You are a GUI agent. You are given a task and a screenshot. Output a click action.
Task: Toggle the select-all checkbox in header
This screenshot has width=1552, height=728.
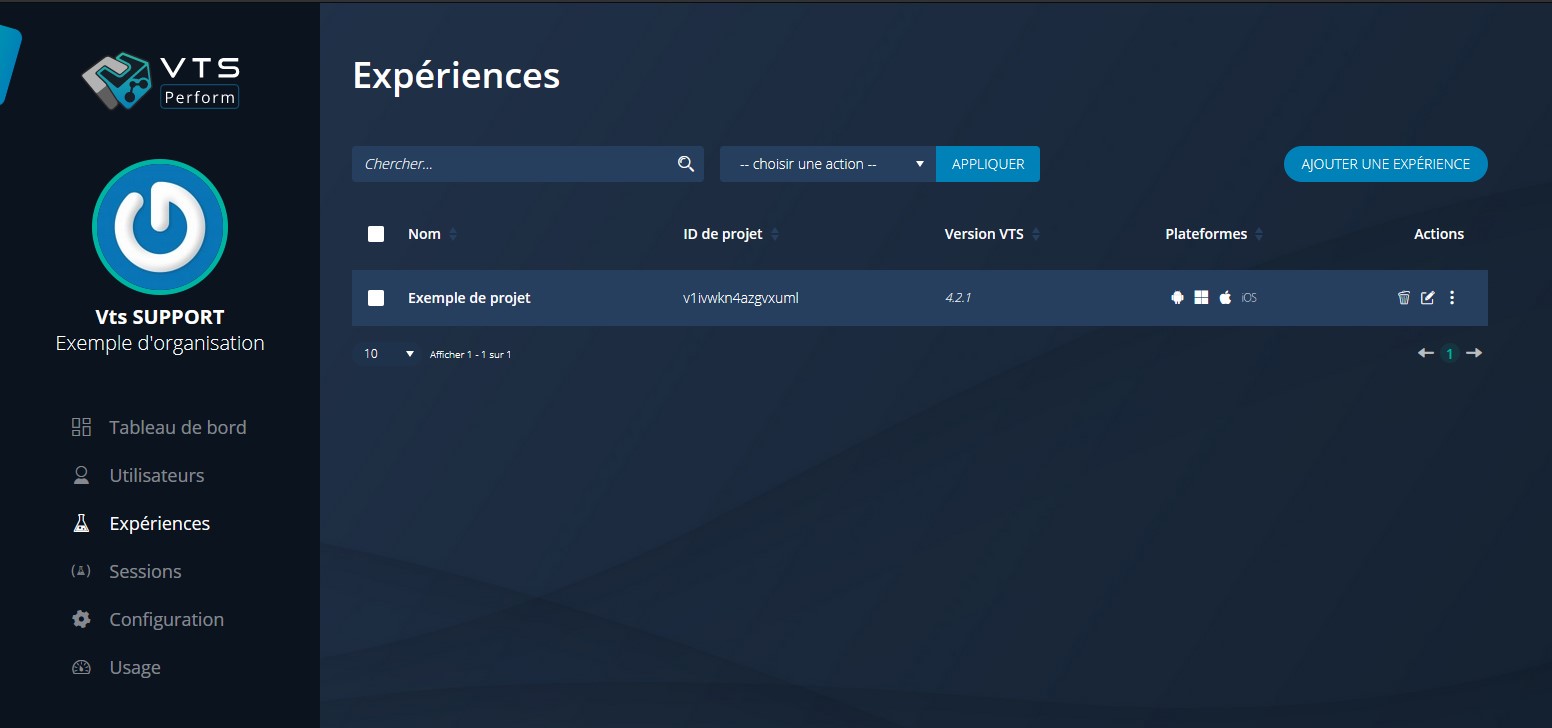click(x=376, y=234)
